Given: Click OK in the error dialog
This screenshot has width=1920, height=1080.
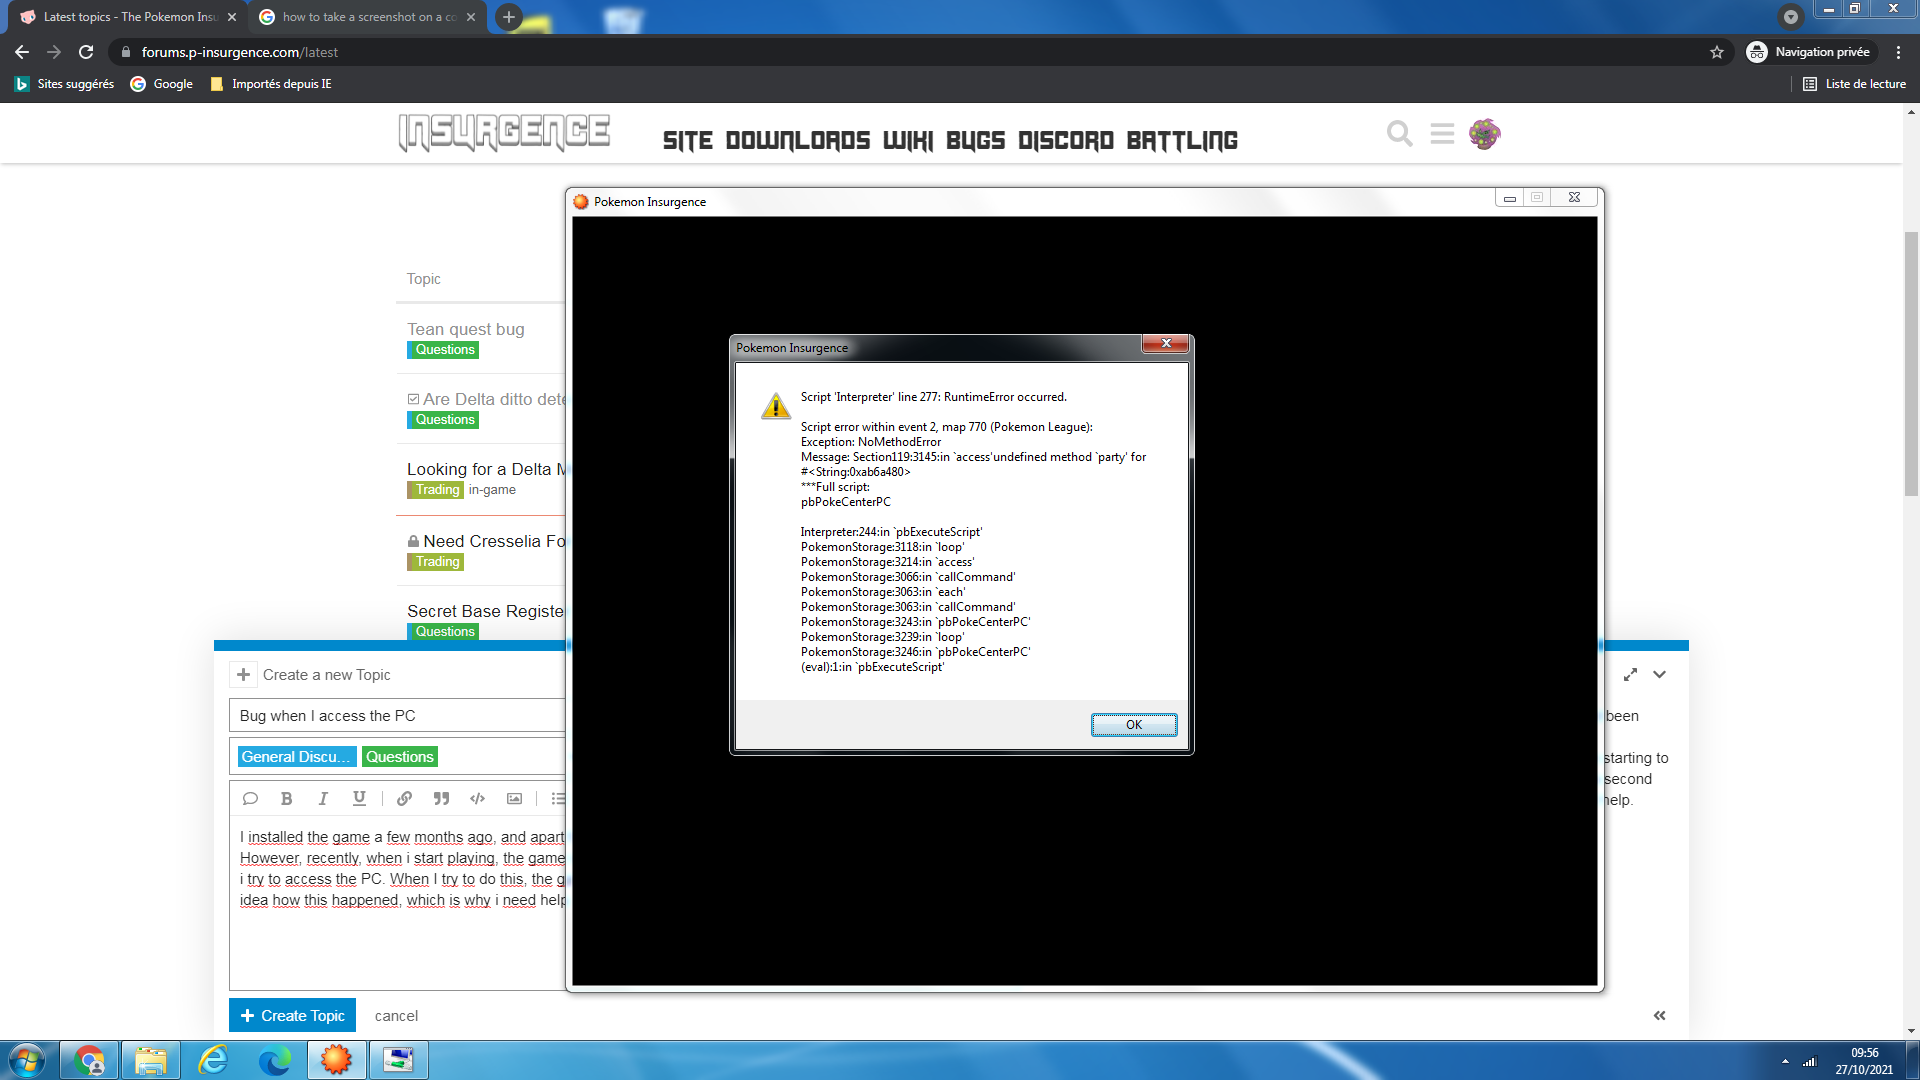Looking at the screenshot, I should 1133,725.
